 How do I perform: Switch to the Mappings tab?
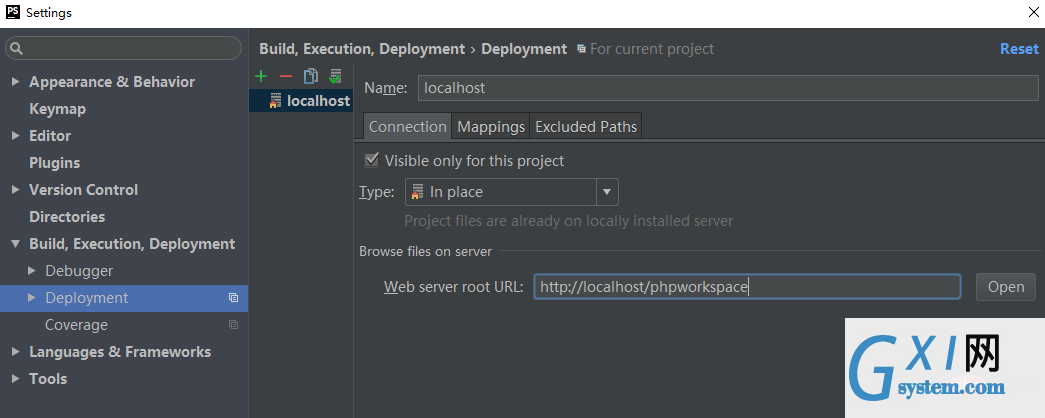491,126
